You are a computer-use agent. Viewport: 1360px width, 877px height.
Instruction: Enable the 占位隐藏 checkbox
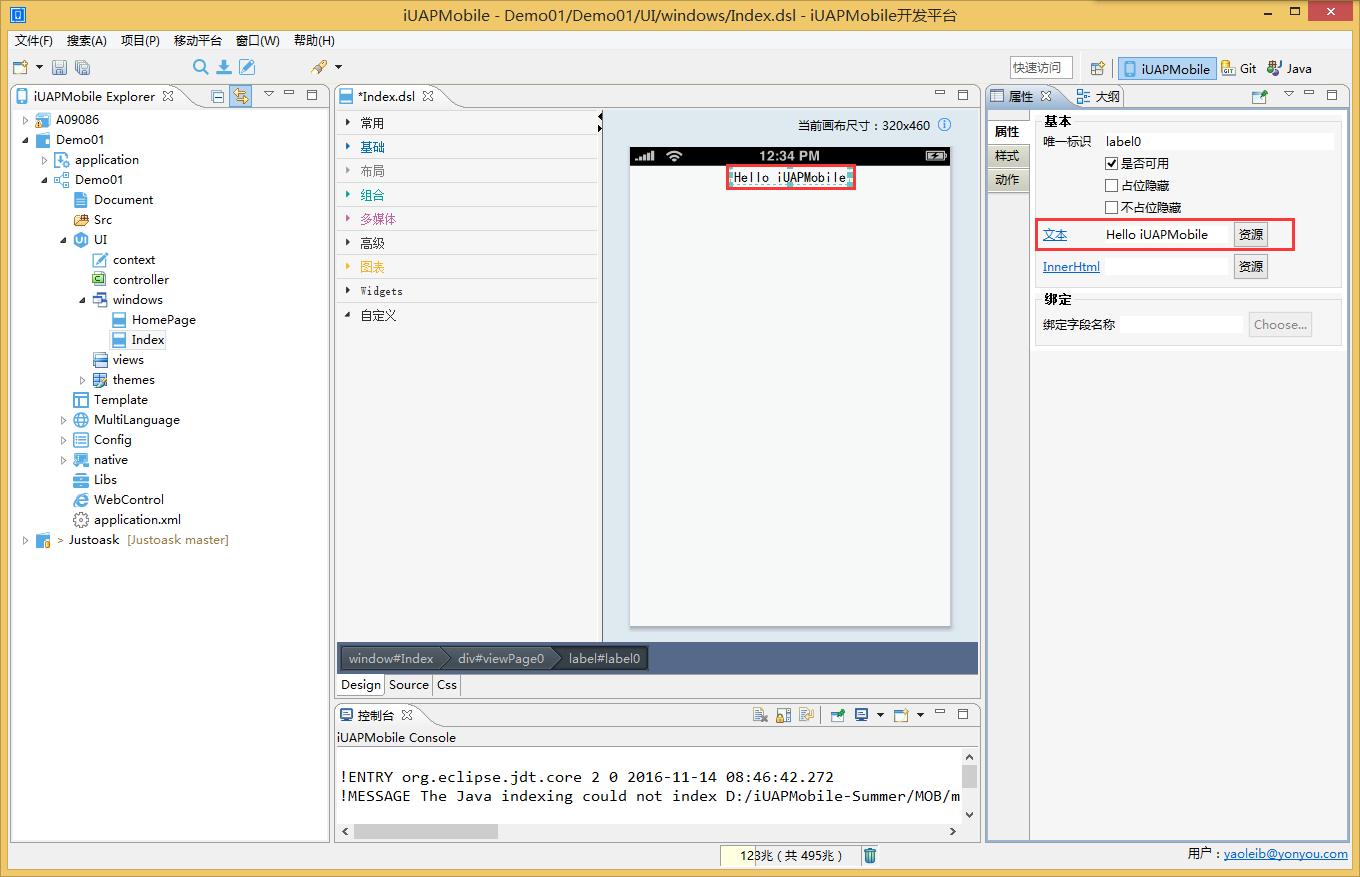(x=1111, y=185)
